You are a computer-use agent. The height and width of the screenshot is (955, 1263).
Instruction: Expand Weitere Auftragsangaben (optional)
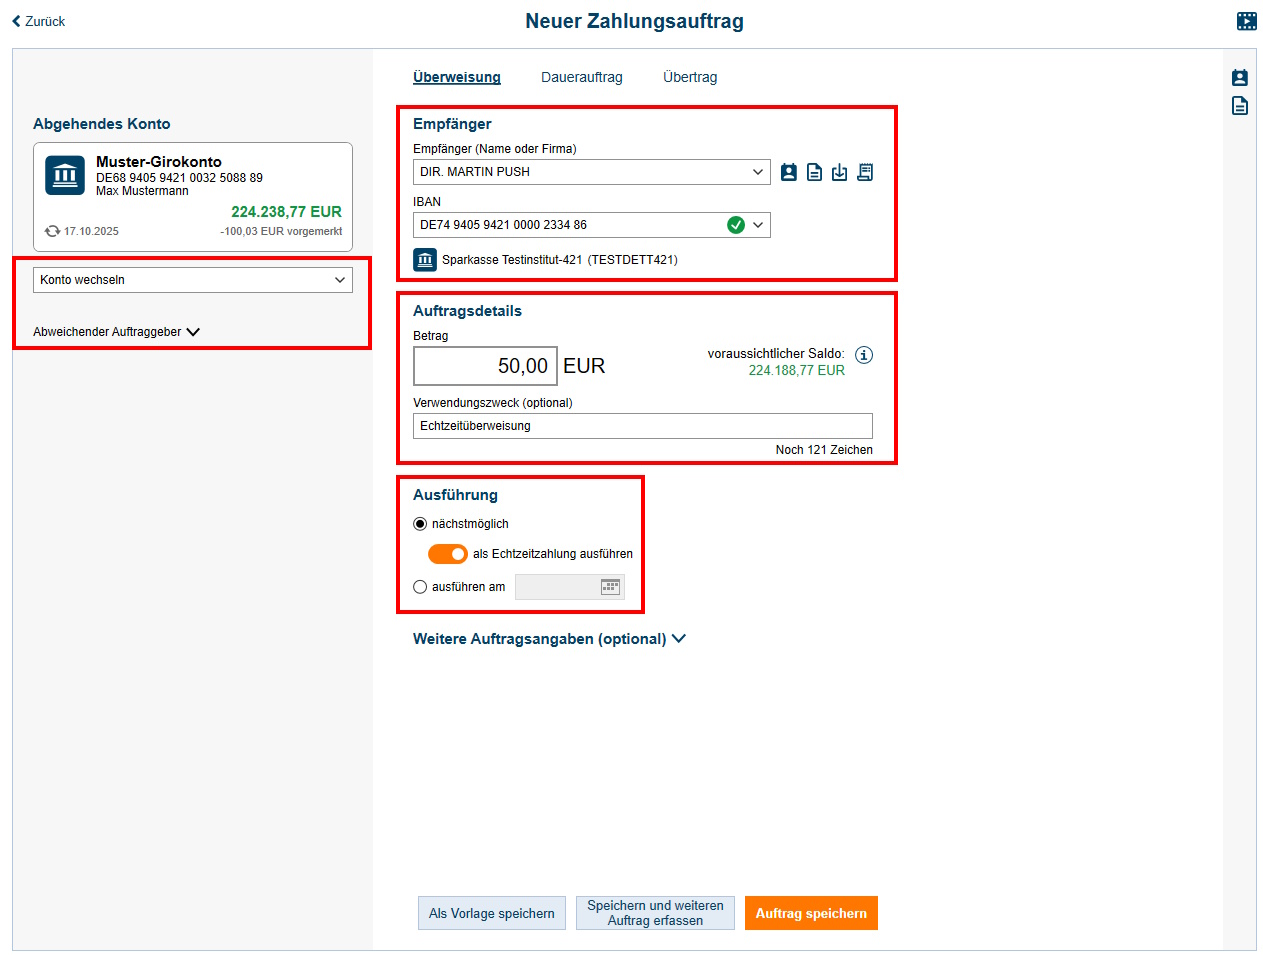[x=549, y=638]
